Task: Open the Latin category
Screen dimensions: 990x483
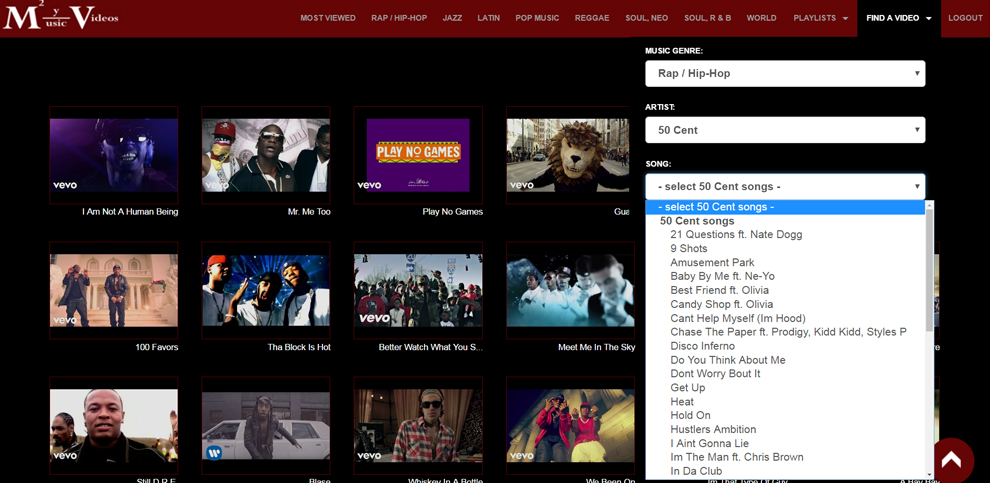Action: [x=489, y=18]
